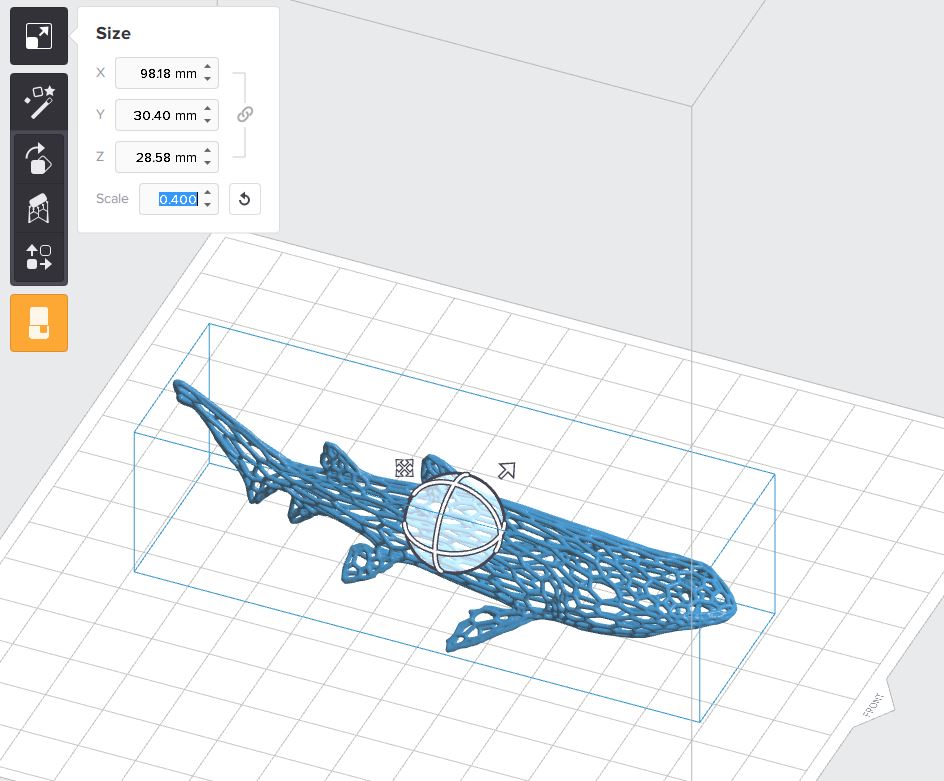The image size is (944, 781).
Task: Open the Supports tool
Action: pyautogui.click(x=39, y=208)
